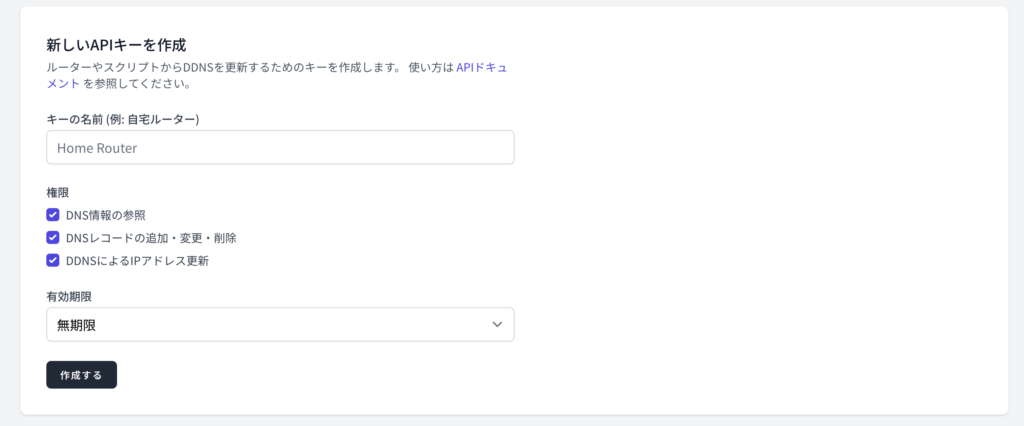Screen dimensions: 1024x426
Task: Click the キーの名前 (例: 自宅ルーター) field label
Action: [x=123, y=119]
